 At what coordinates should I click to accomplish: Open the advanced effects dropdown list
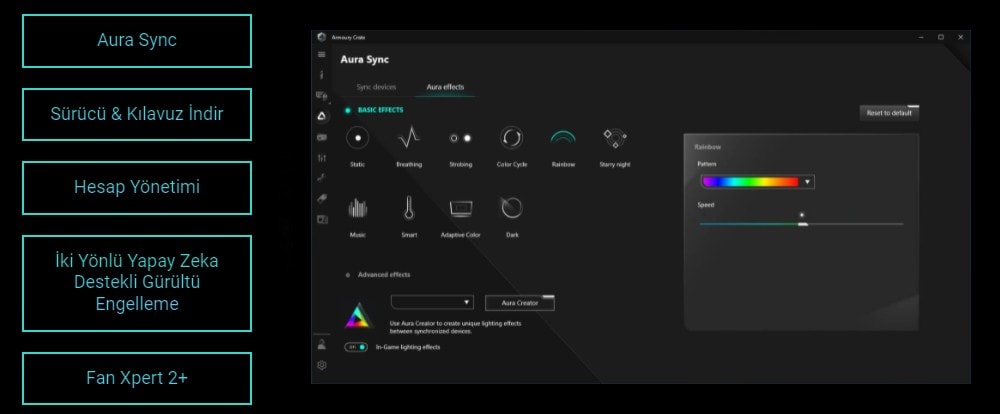[432, 302]
